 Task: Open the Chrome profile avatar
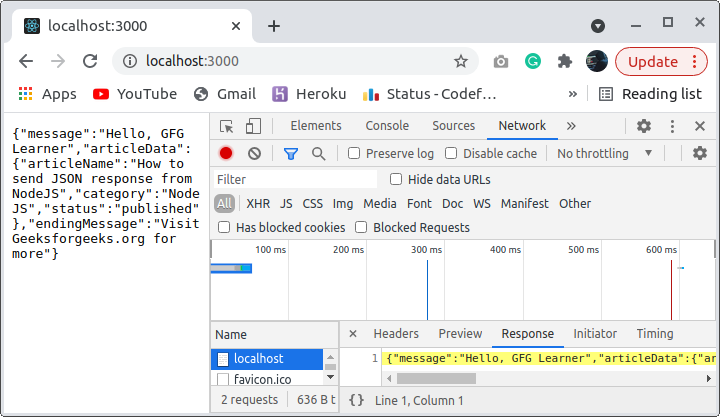[596, 61]
